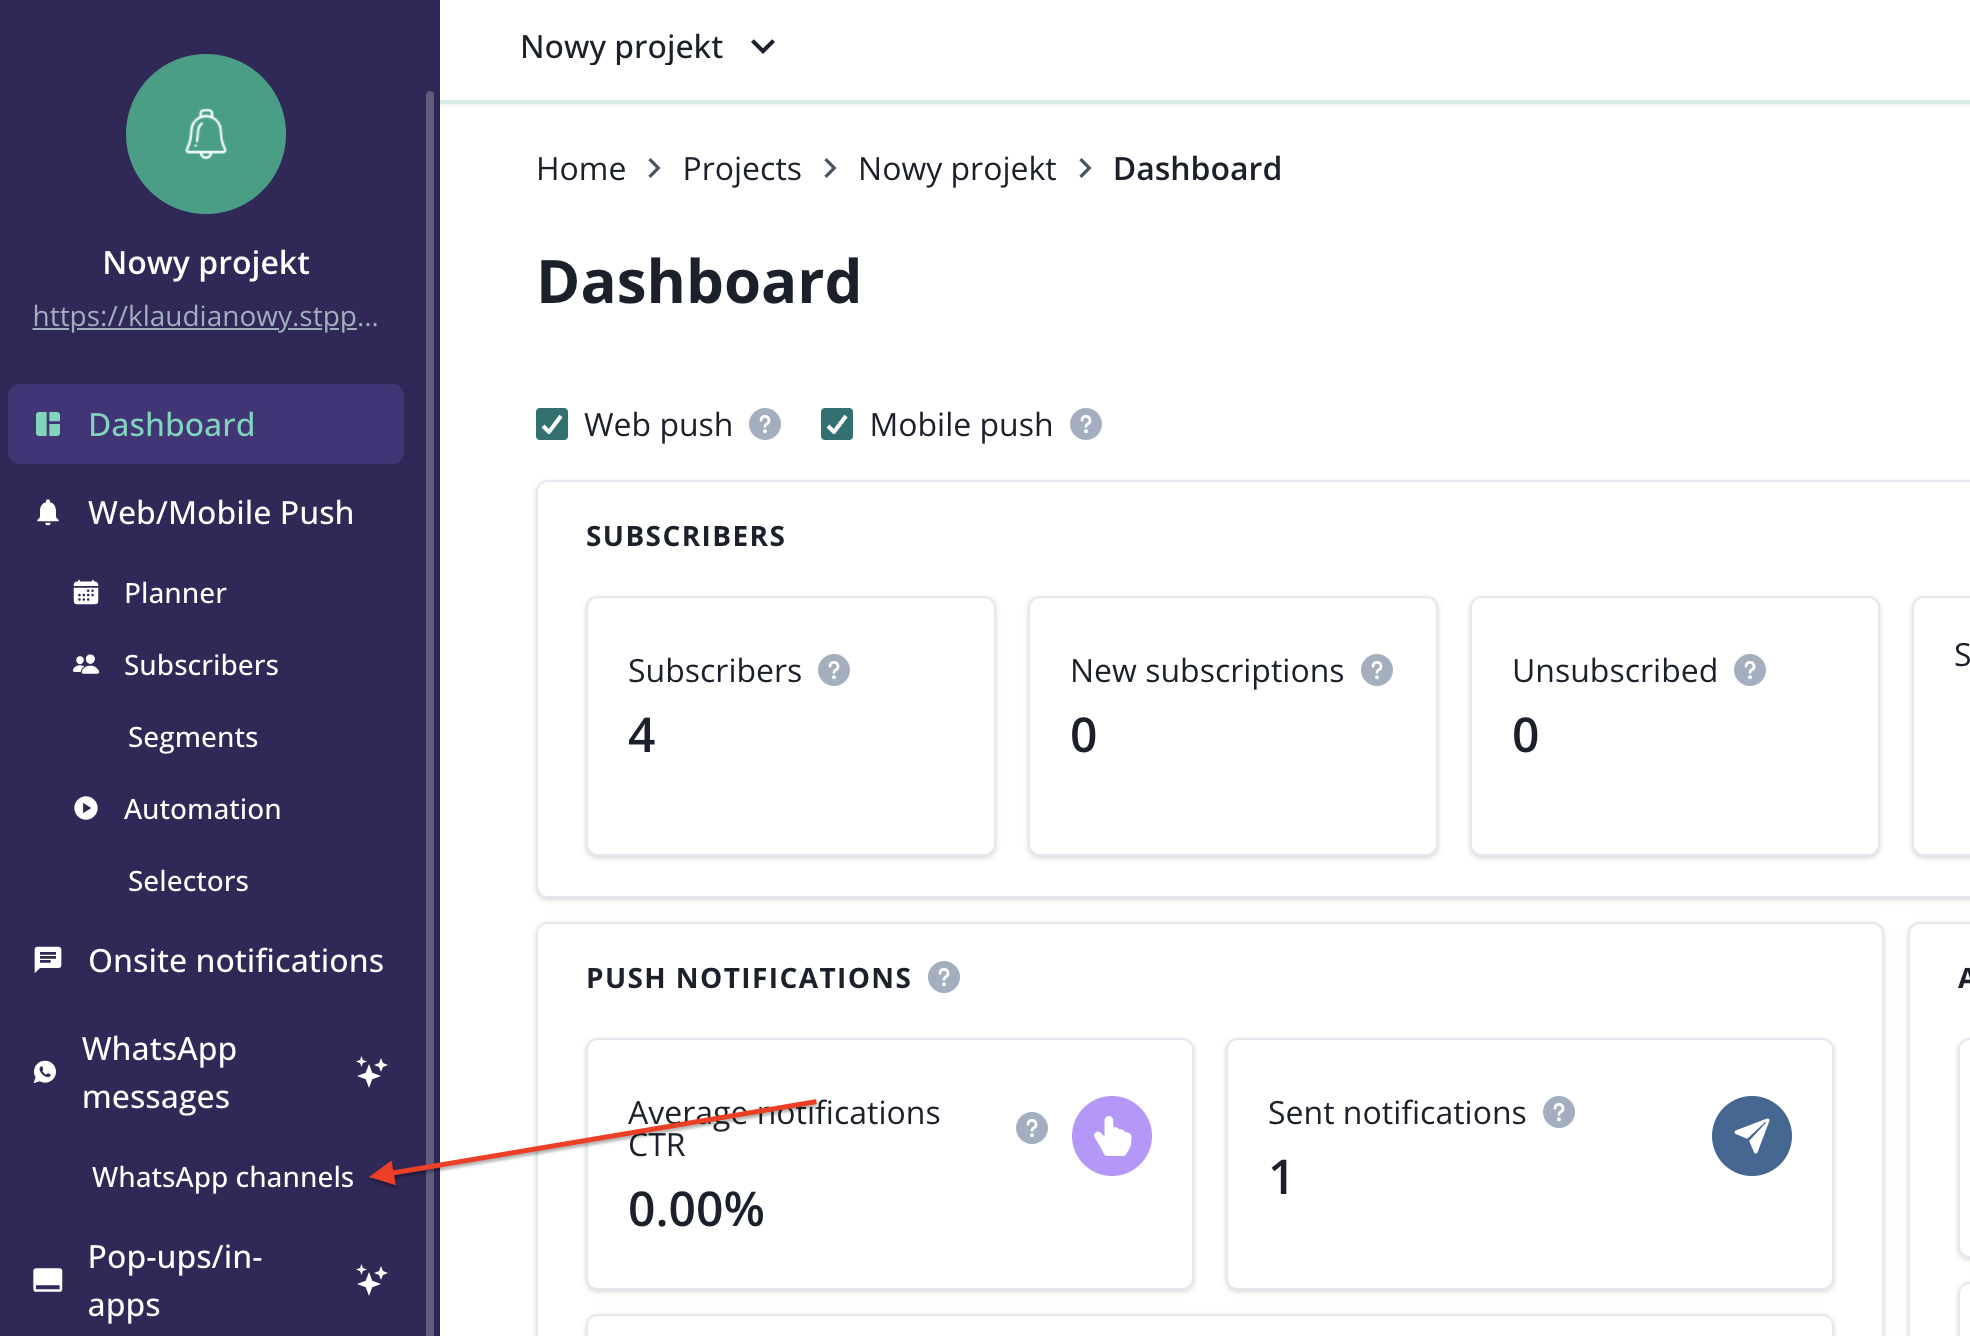This screenshot has height=1336, width=1970.
Task: Expand Pop-ups/in-apps sidebar section
Action: click(x=175, y=1280)
